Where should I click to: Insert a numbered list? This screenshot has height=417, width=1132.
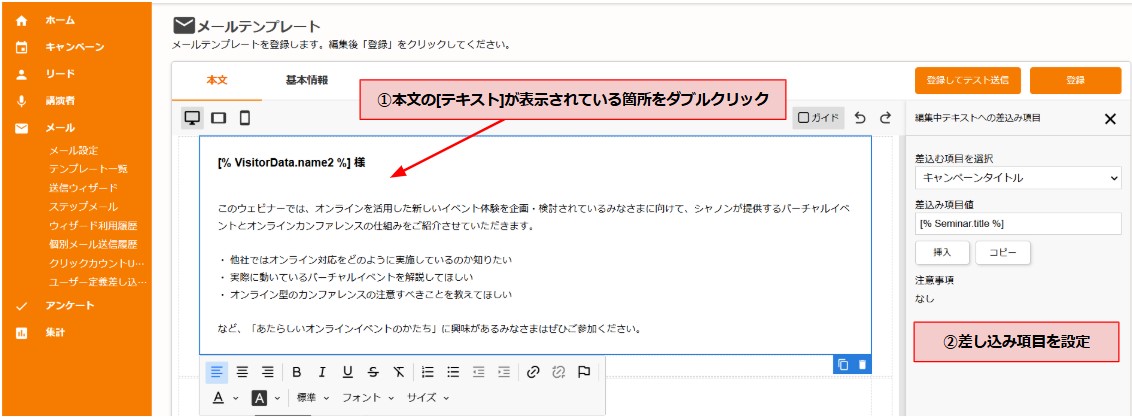(428, 372)
